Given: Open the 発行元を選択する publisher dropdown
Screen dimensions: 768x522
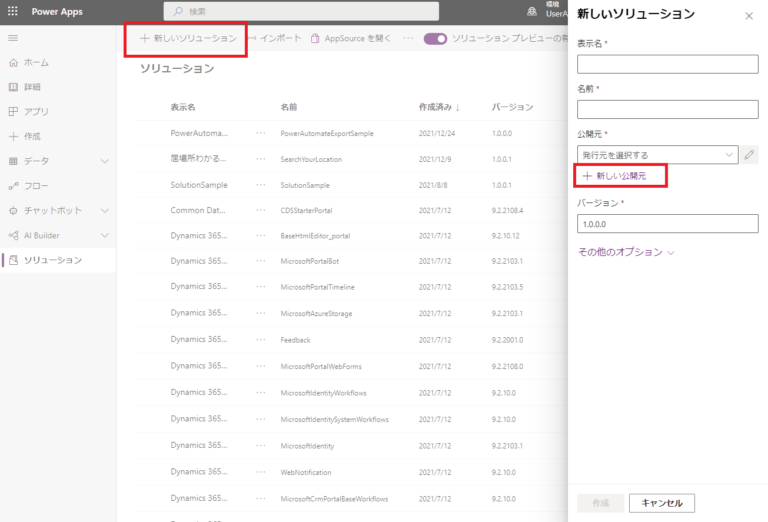Looking at the screenshot, I should click(657, 155).
